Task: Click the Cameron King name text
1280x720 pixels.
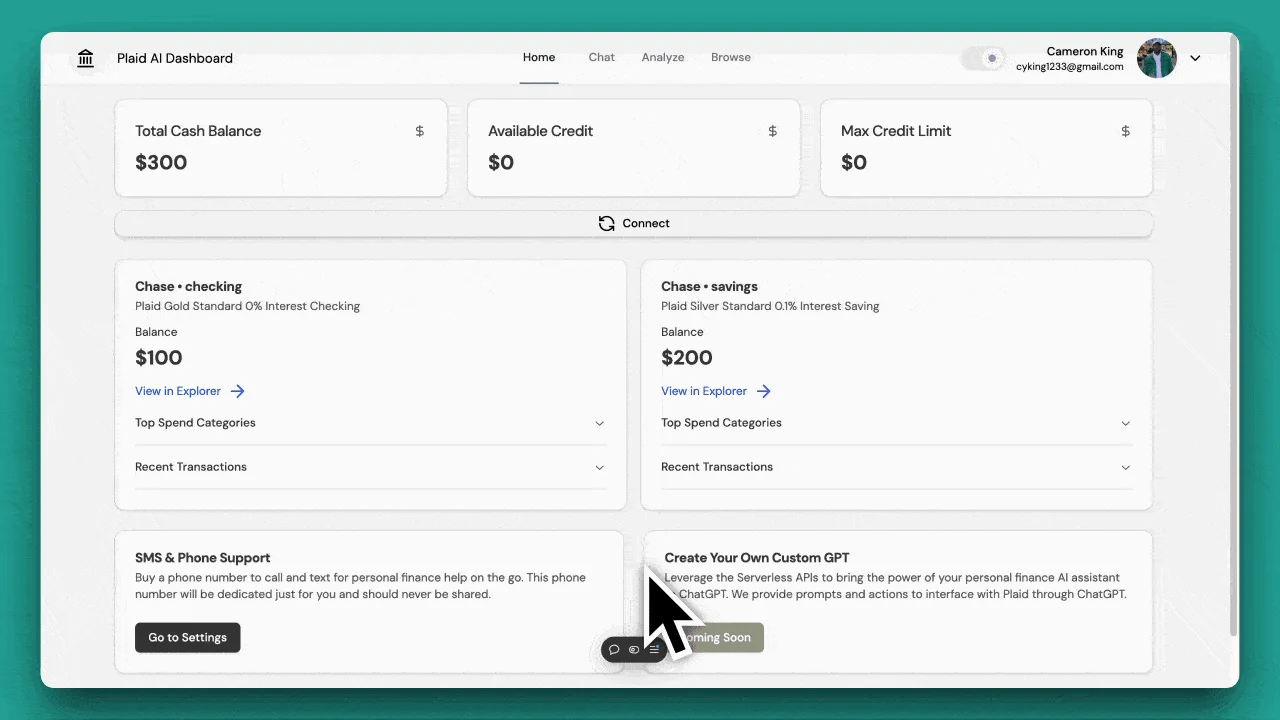Action: [1085, 51]
